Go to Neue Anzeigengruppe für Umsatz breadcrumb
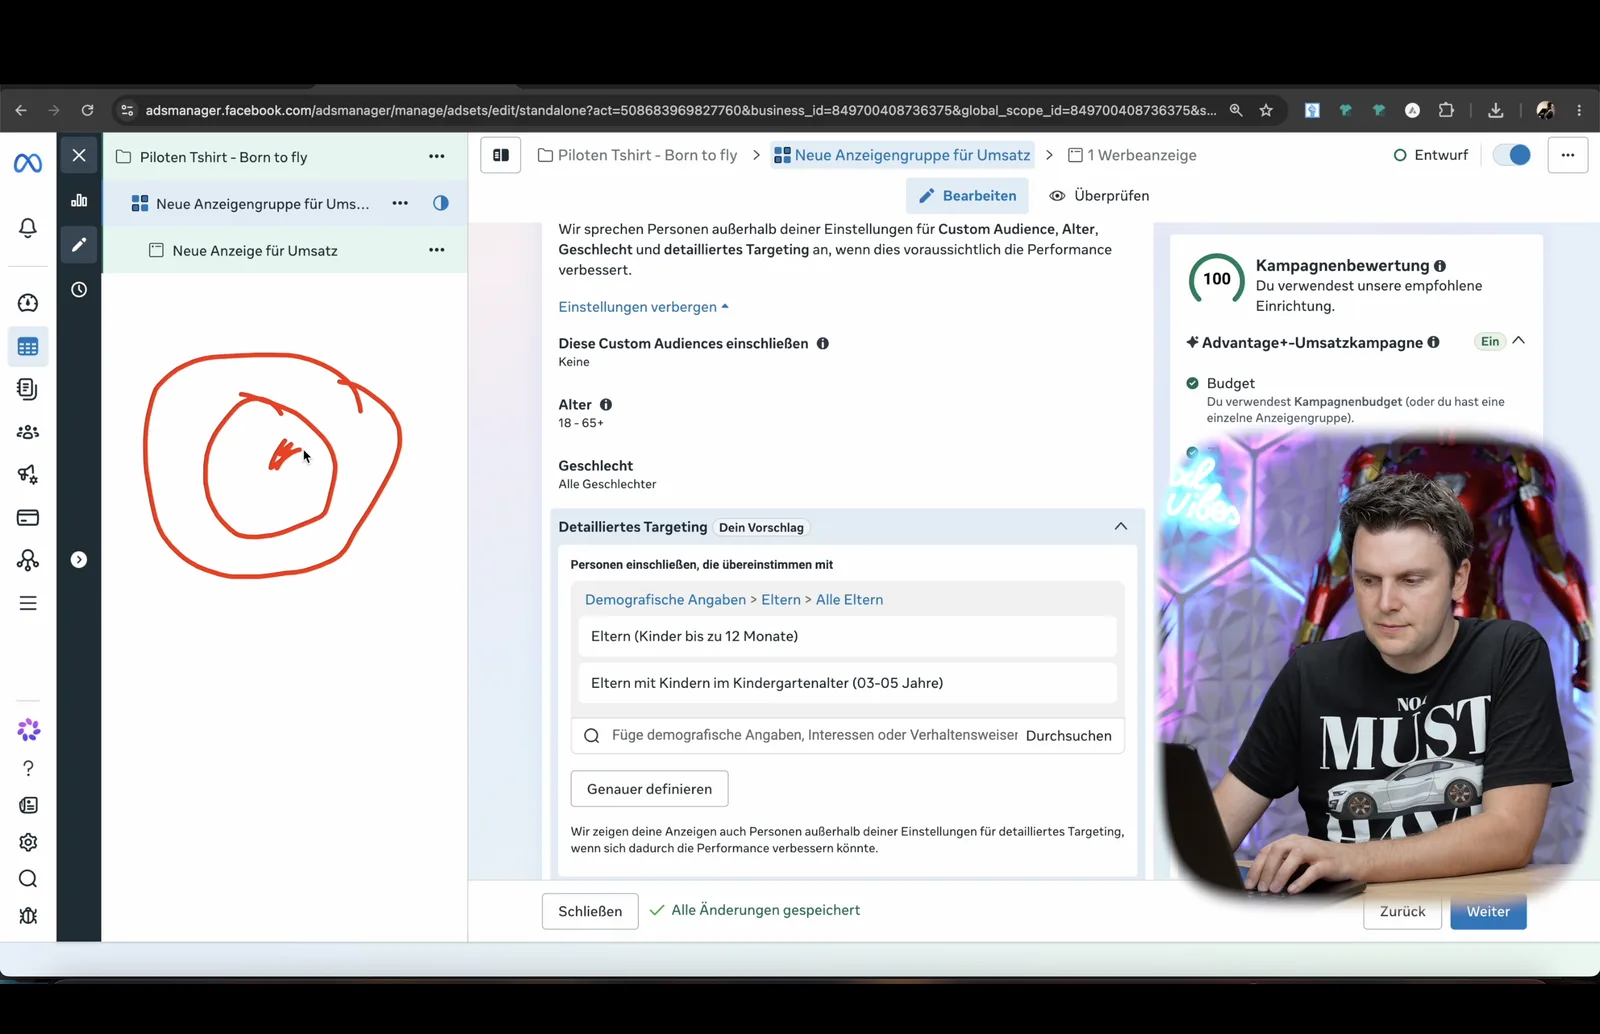This screenshot has height=1034, width=1600. [x=902, y=155]
